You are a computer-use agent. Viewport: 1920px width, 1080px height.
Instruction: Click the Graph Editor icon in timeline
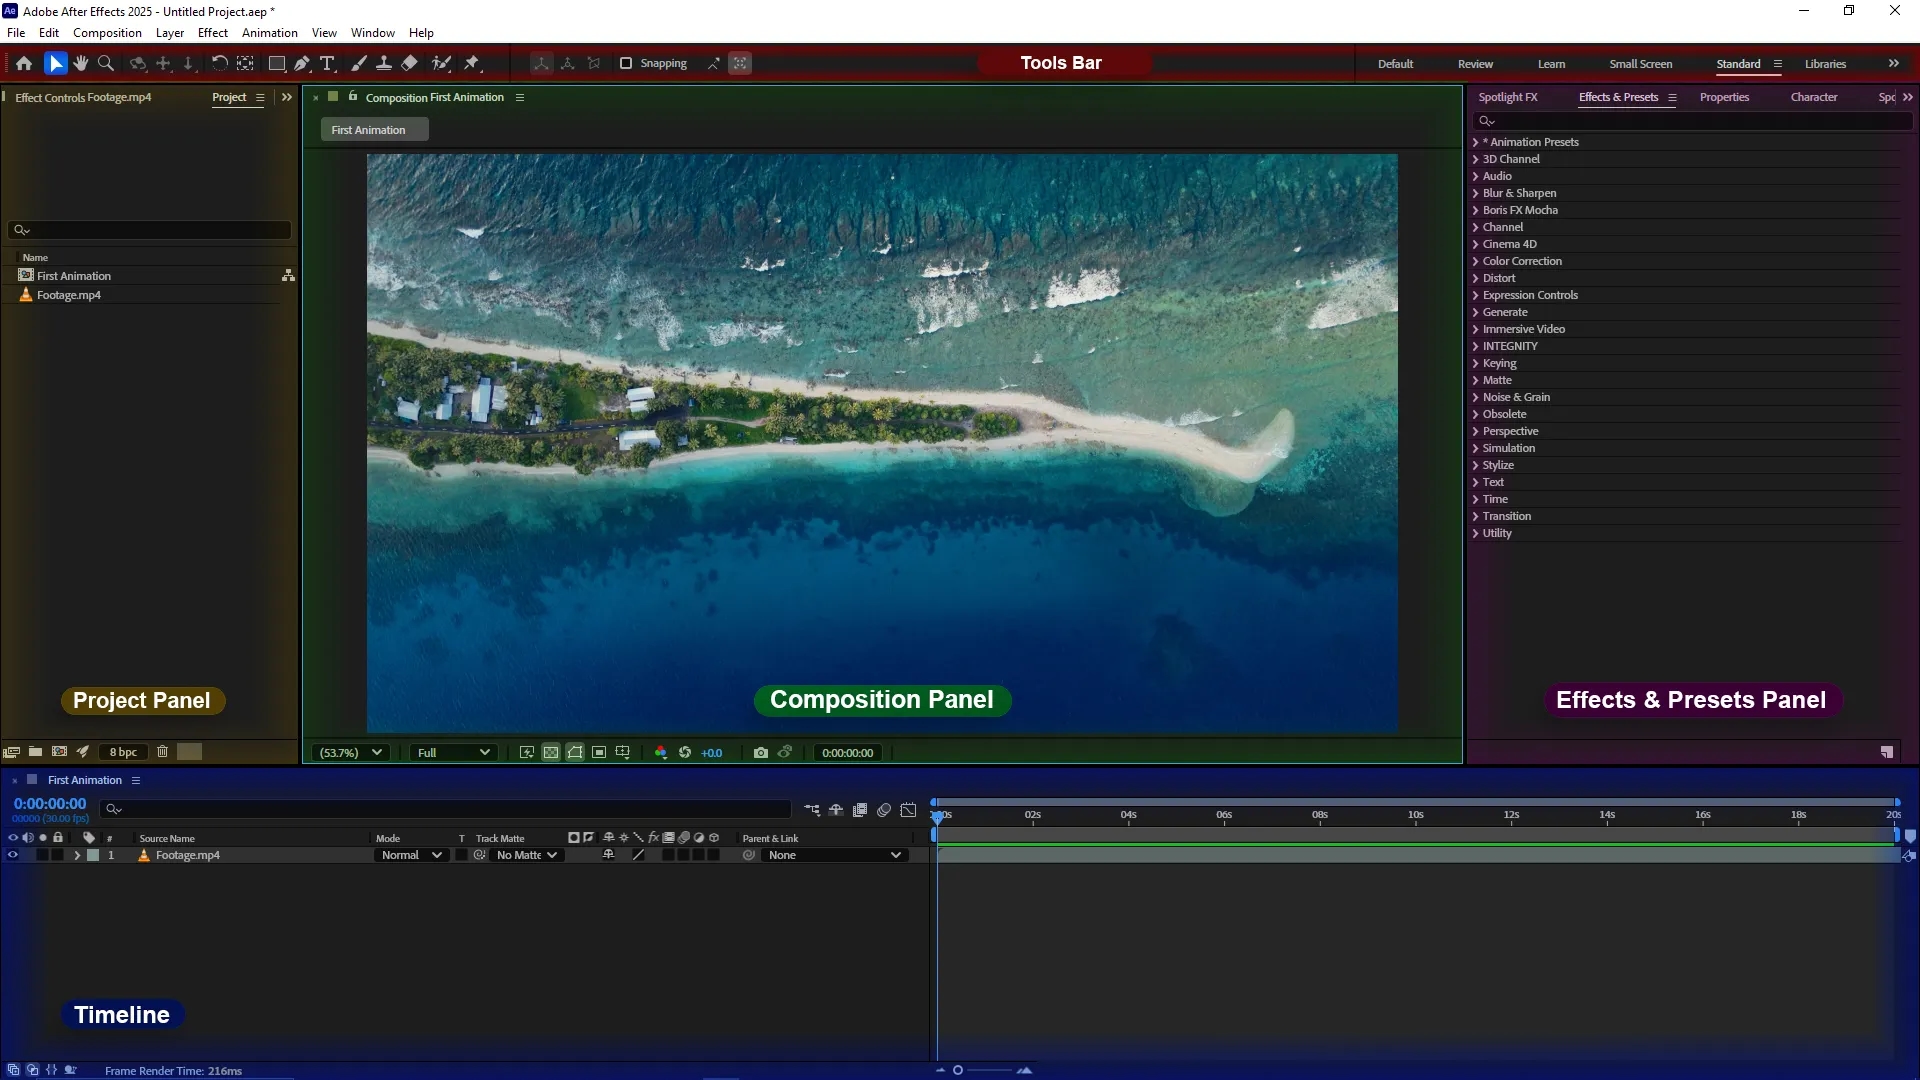tap(908, 810)
